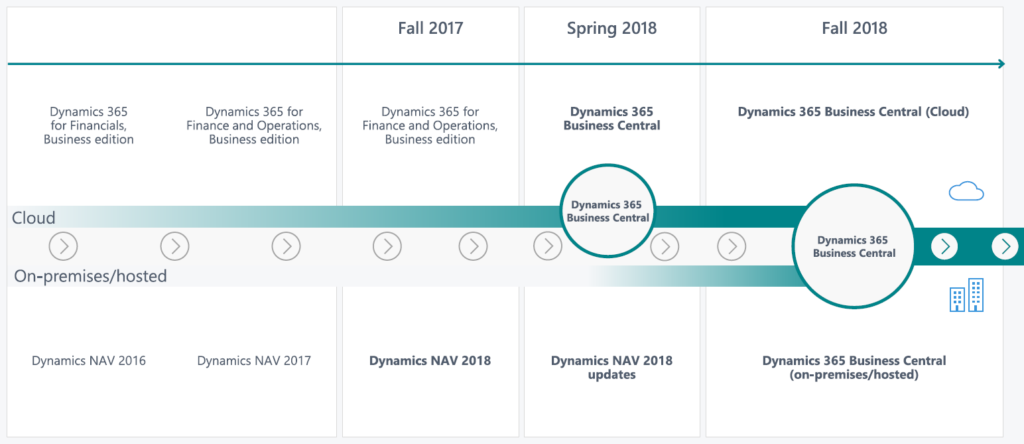Image resolution: width=1024 pixels, height=444 pixels.
Task: Click the leftmost gray chevron circle beside Cloud
Action: [x=63, y=246]
